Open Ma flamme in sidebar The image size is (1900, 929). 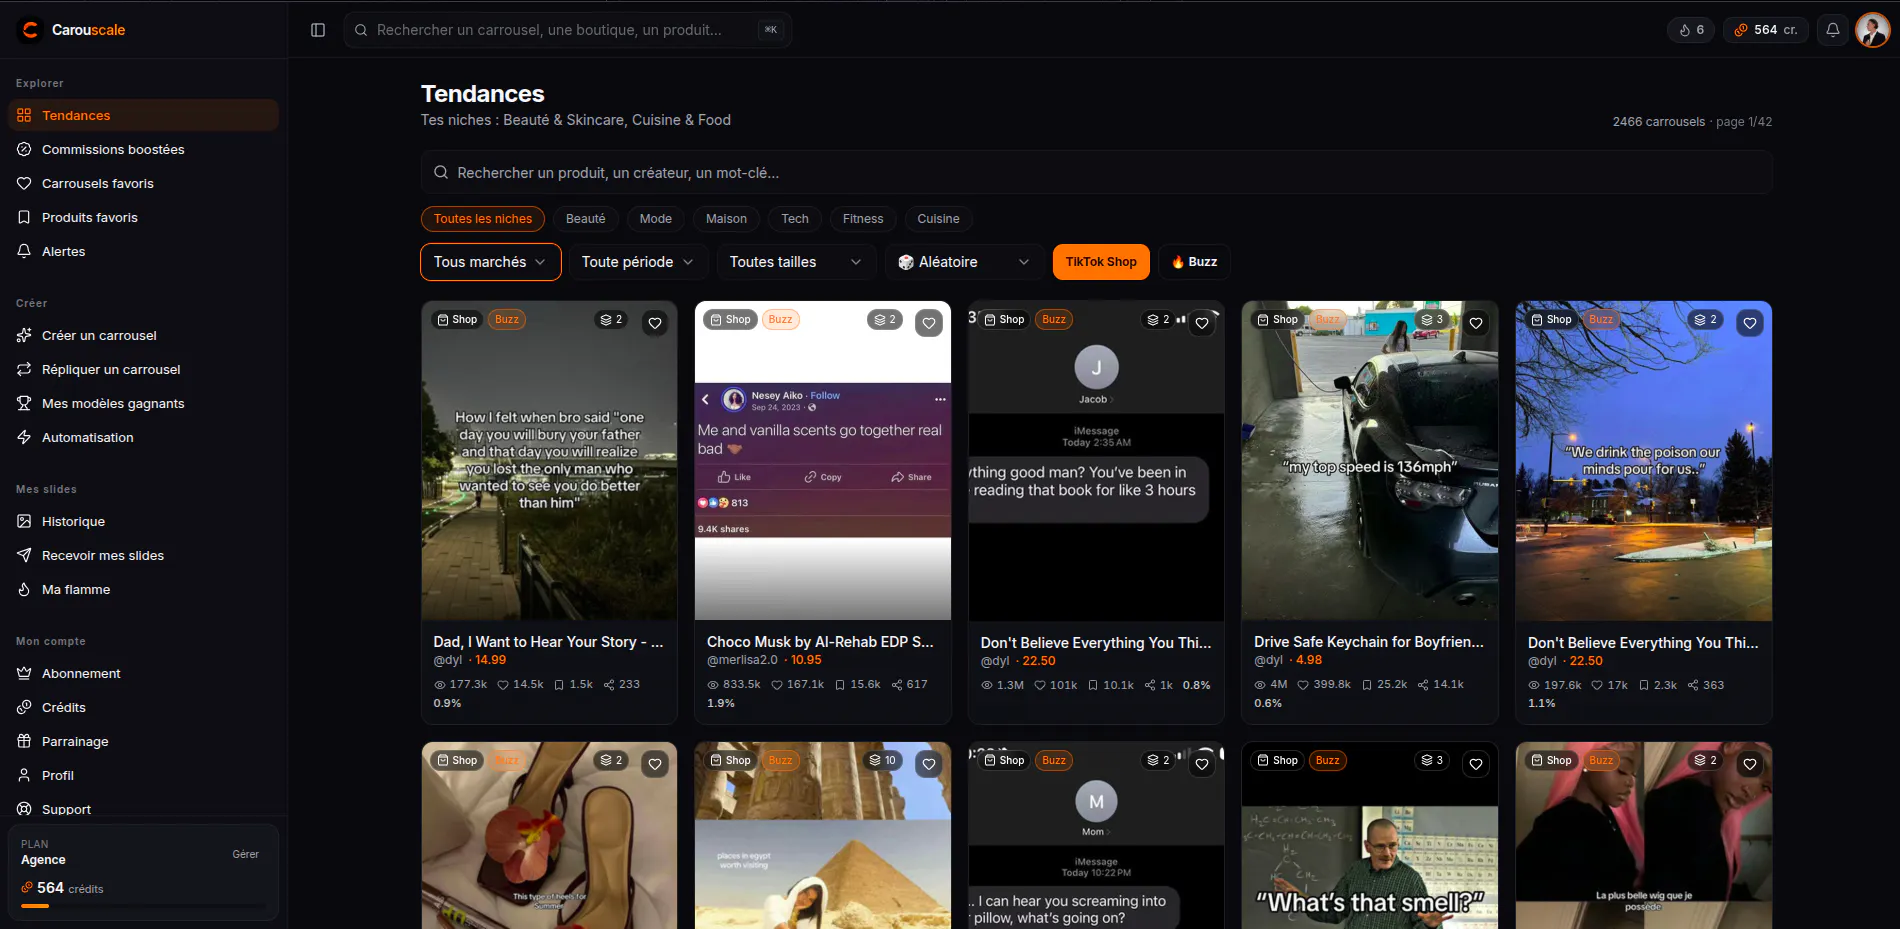(x=143, y=589)
